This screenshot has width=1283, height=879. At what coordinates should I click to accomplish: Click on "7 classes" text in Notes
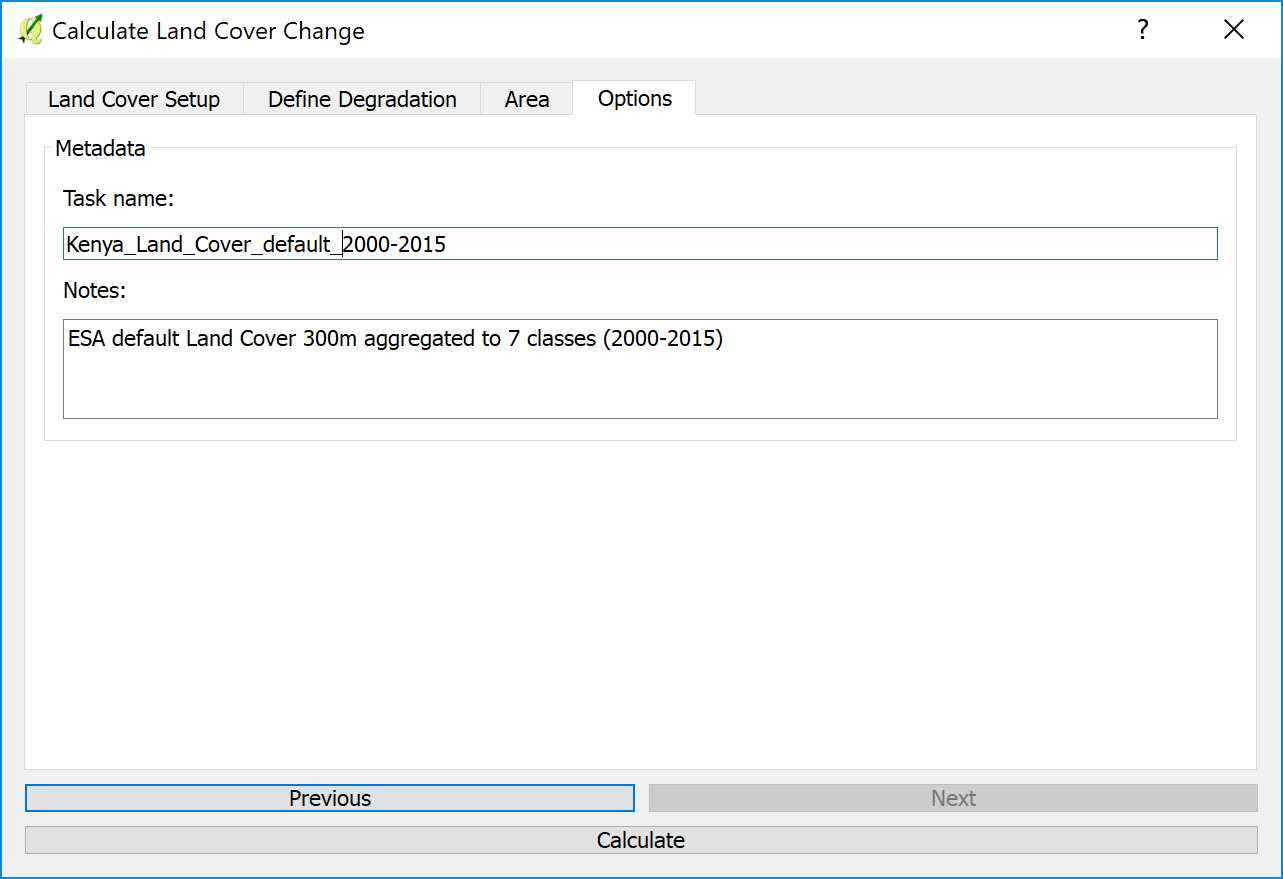pos(552,339)
